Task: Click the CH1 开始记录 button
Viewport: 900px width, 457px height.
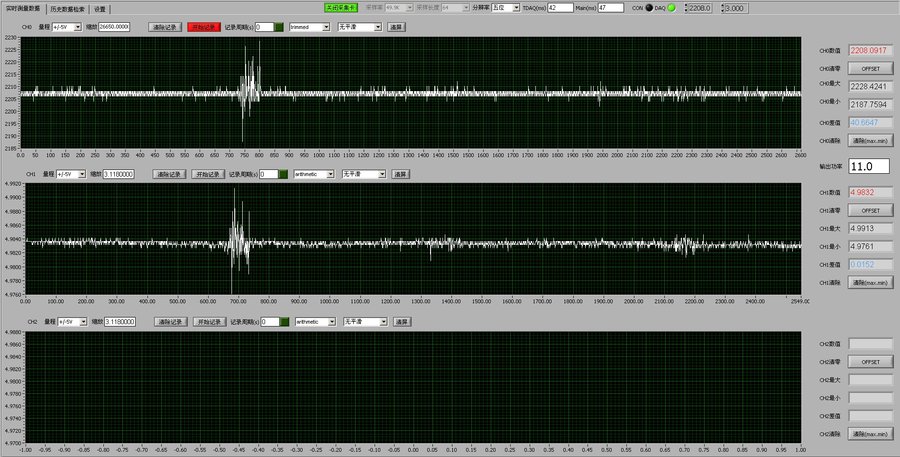Action: pyautogui.click(x=208, y=174)
